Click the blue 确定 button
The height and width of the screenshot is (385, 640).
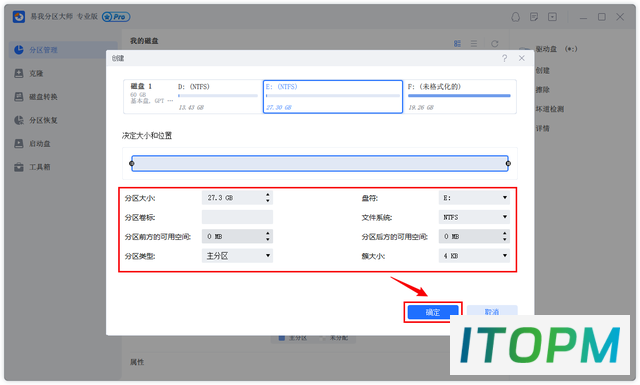point(433,312)
